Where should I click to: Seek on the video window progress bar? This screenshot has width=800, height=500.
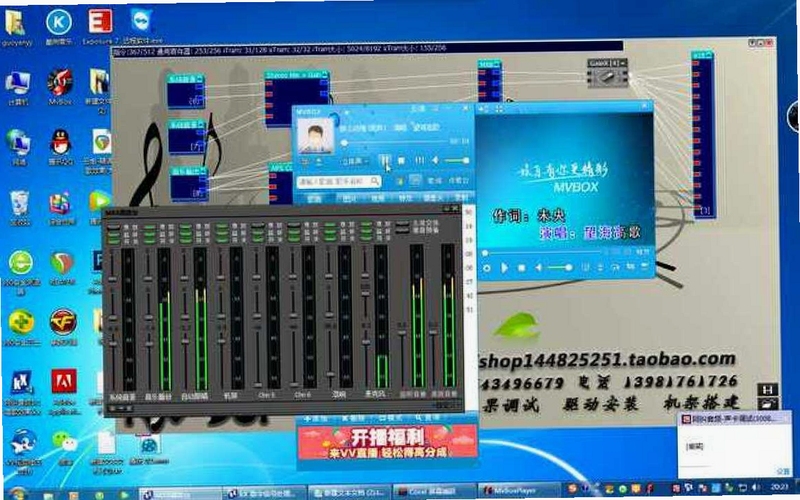pos(542,253)
